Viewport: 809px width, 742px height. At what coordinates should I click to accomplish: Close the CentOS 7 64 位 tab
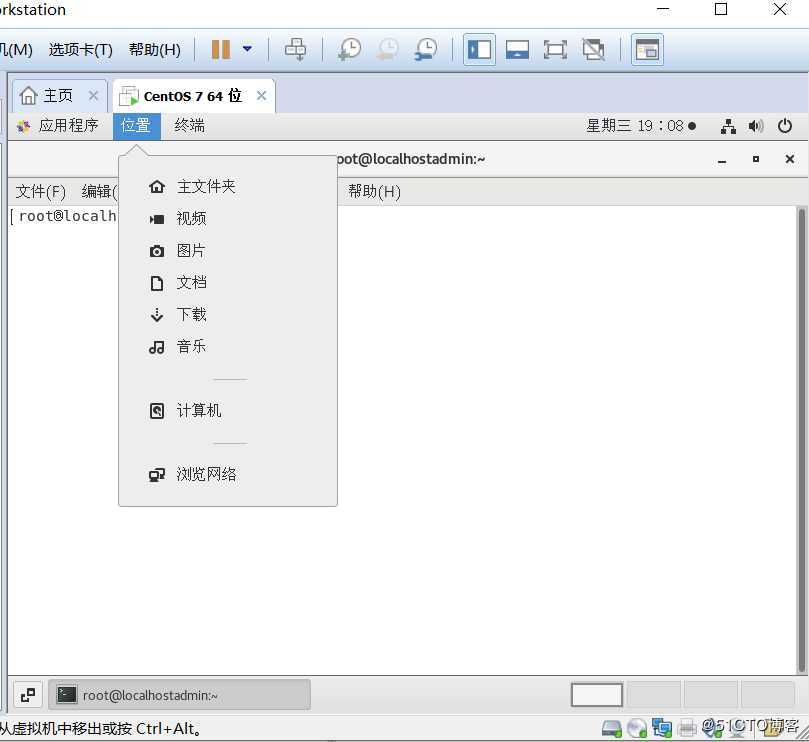coord(262,95)
